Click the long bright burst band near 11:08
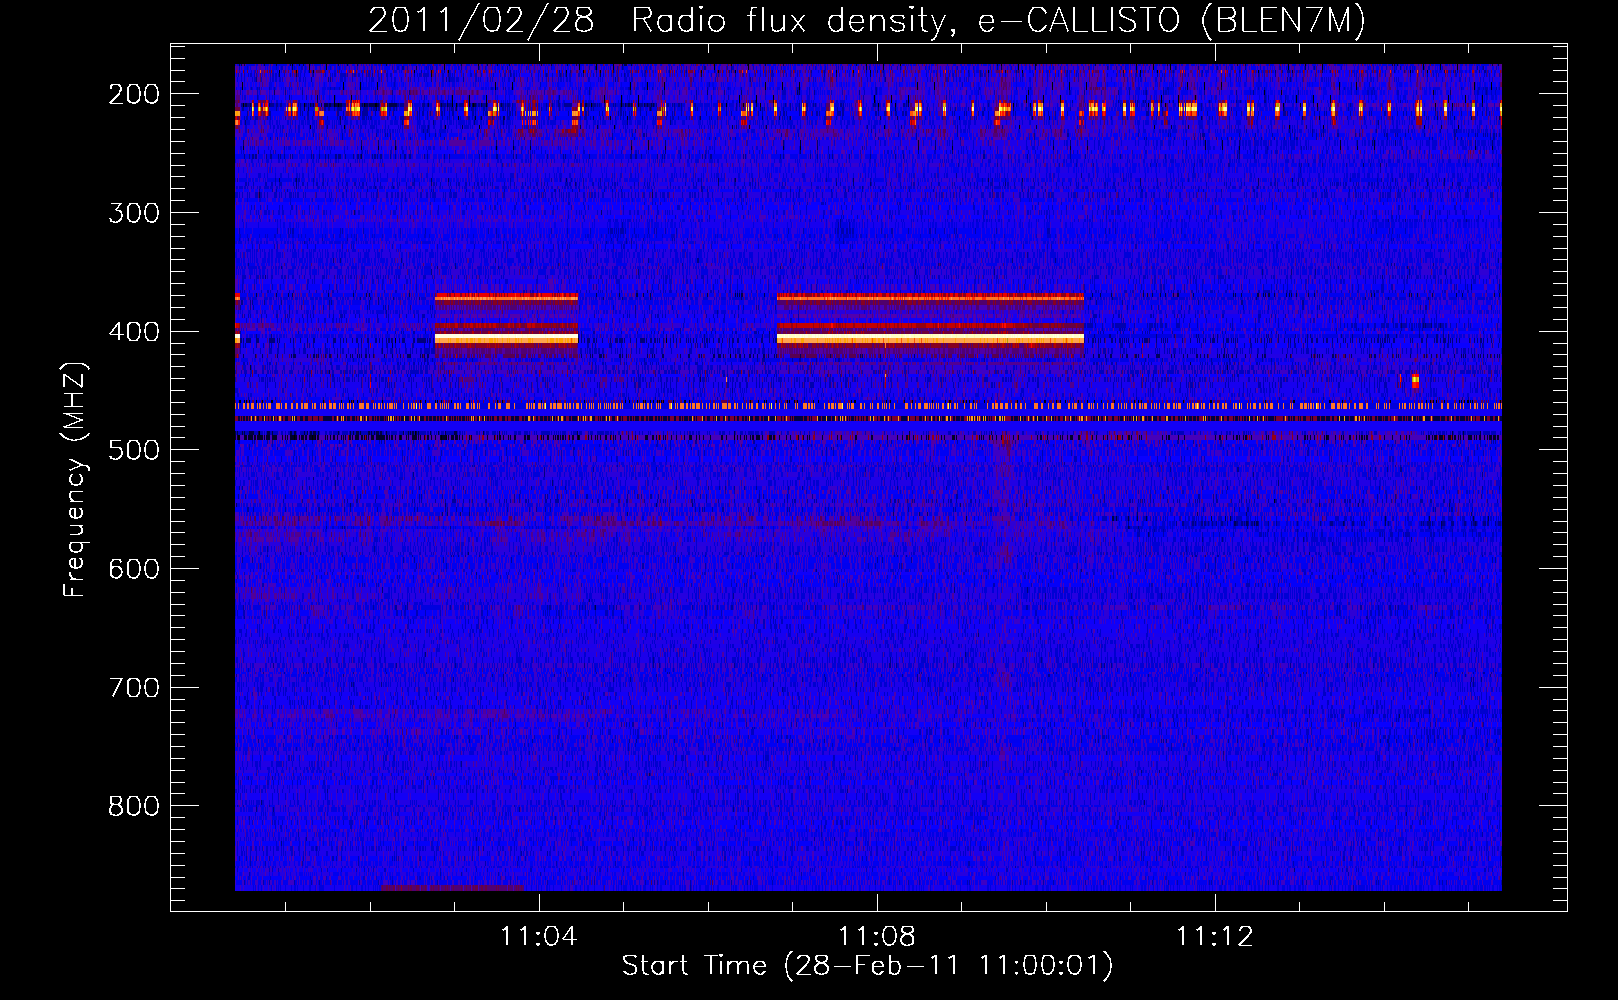 (x=931, y=339)
